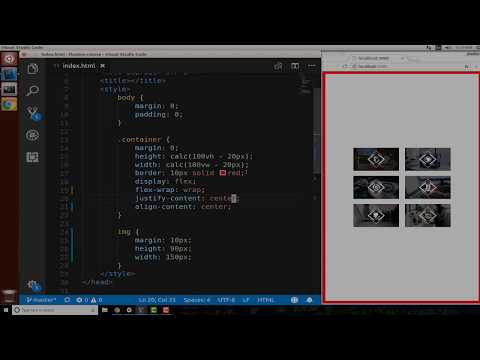Click the synchronize changes icon in the status bar

click(x=67, y=300)
